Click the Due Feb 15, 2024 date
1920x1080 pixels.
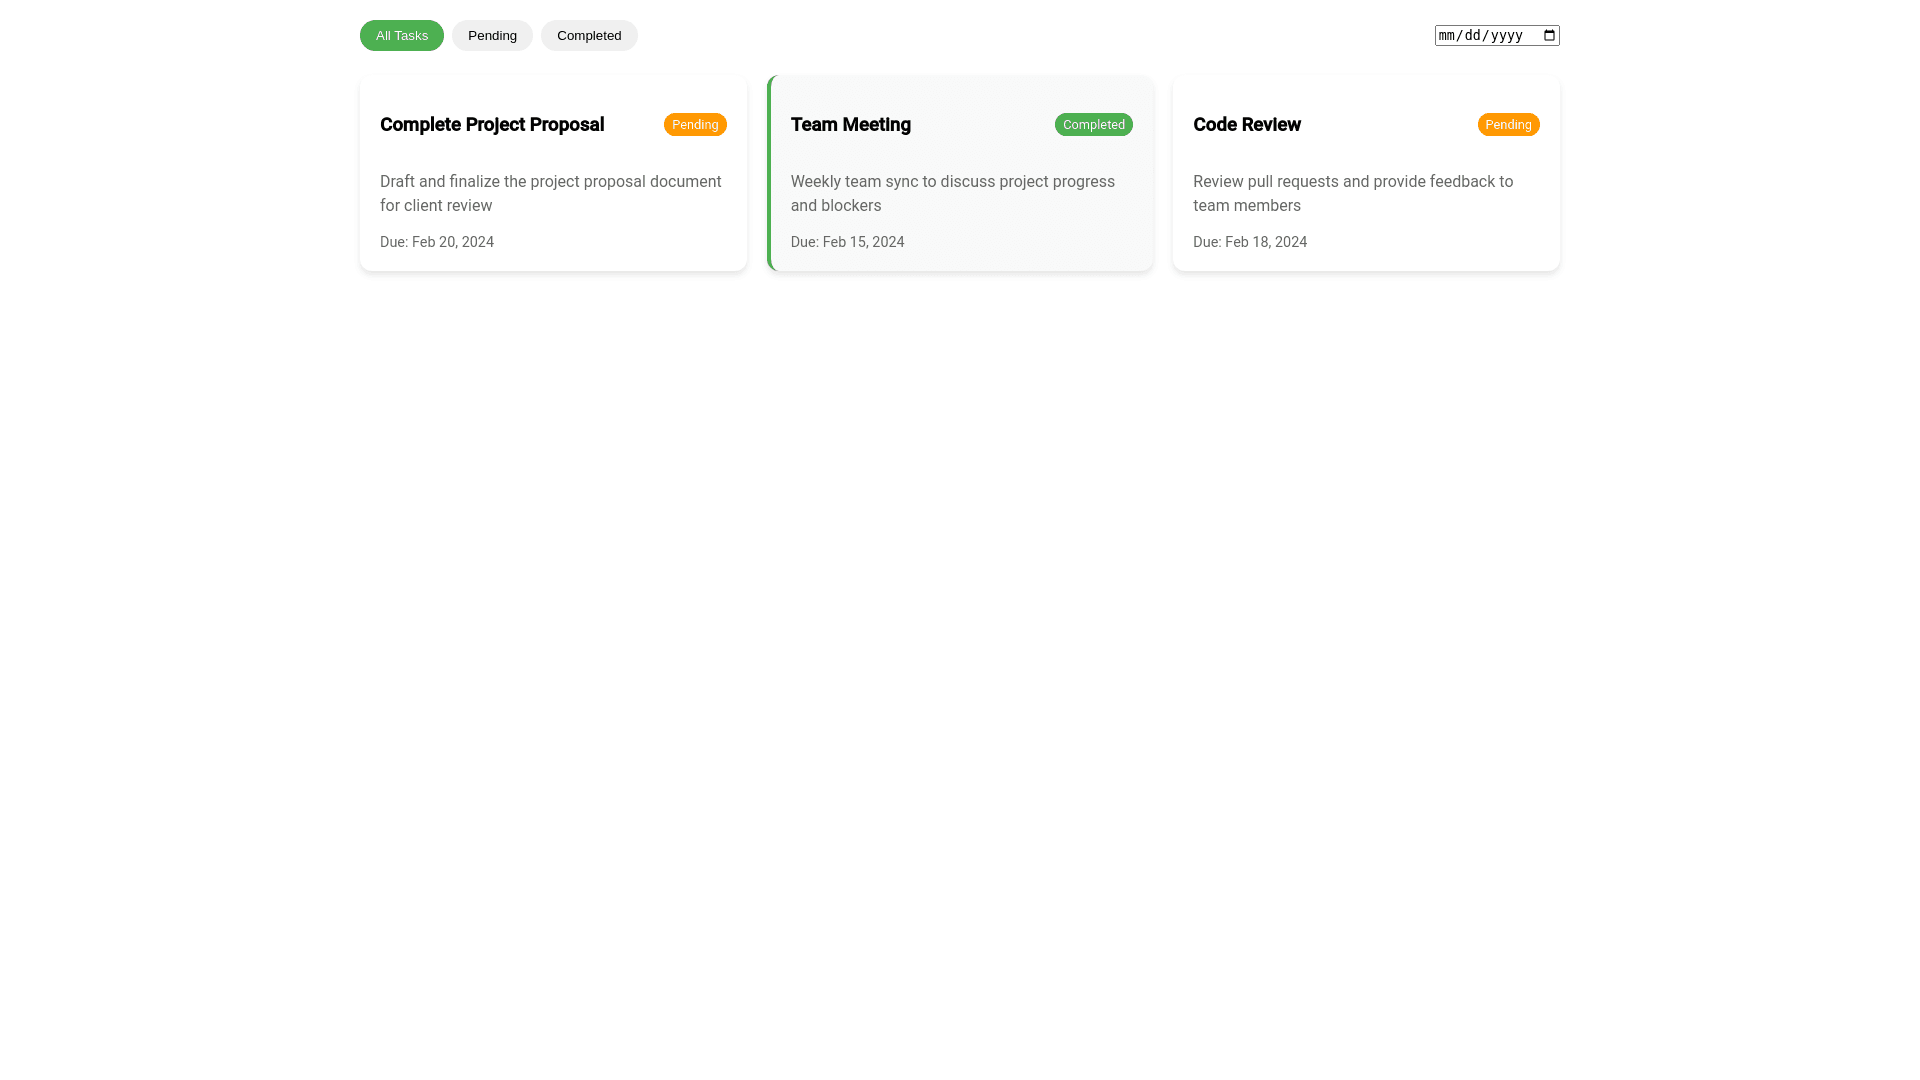[x=847, y=242]
